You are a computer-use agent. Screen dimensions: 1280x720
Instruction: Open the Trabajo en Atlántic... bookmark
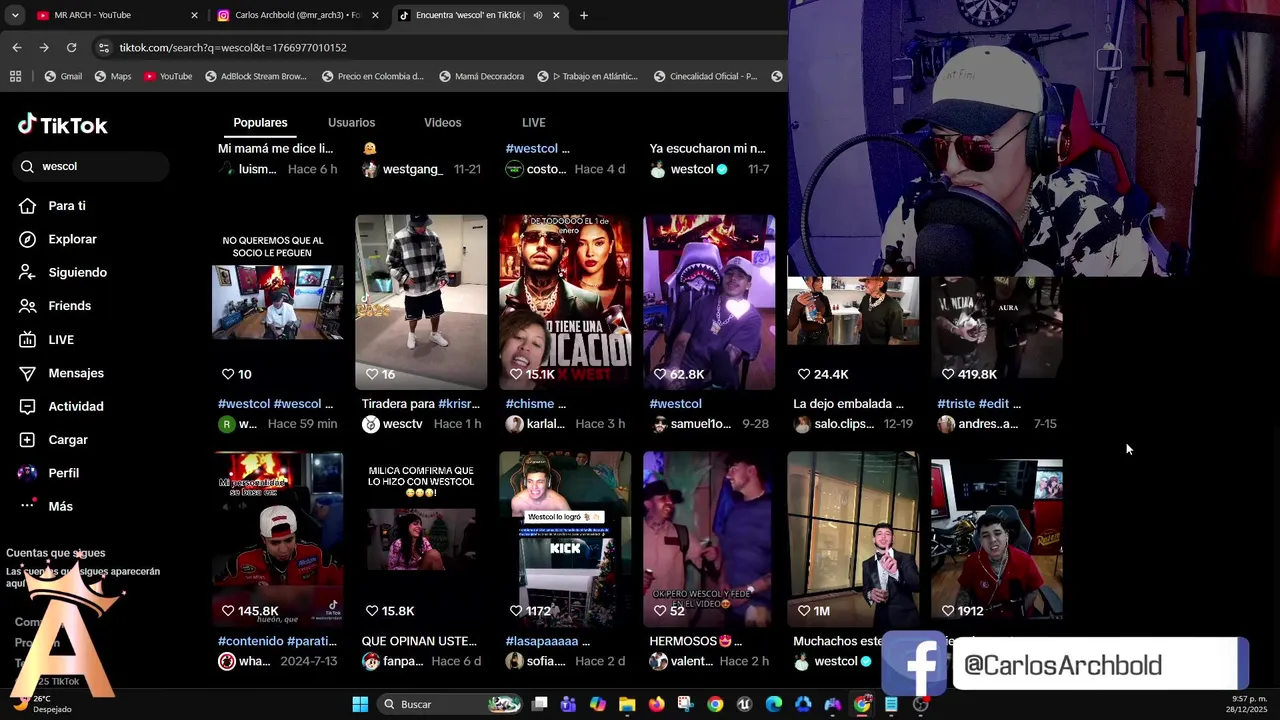pos(588,76)
